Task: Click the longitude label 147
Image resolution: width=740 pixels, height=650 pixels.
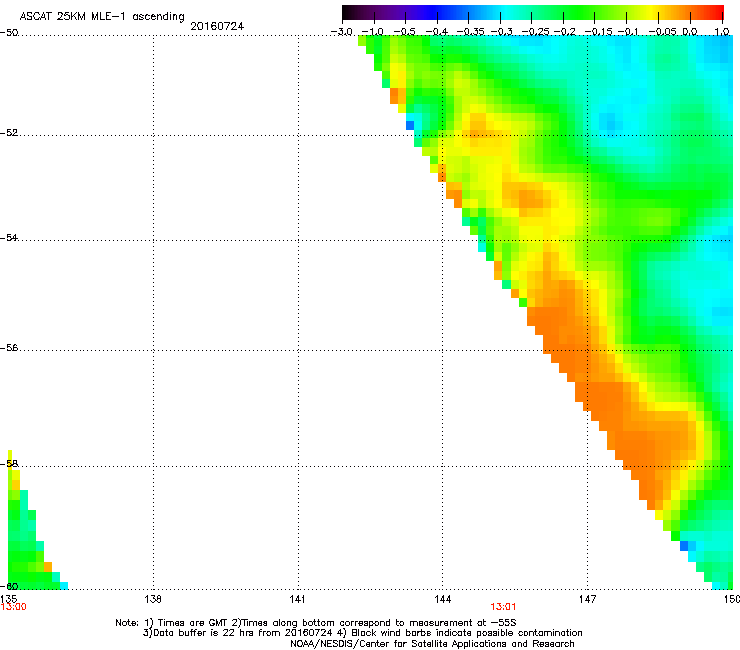Action: tap(587, 599)
